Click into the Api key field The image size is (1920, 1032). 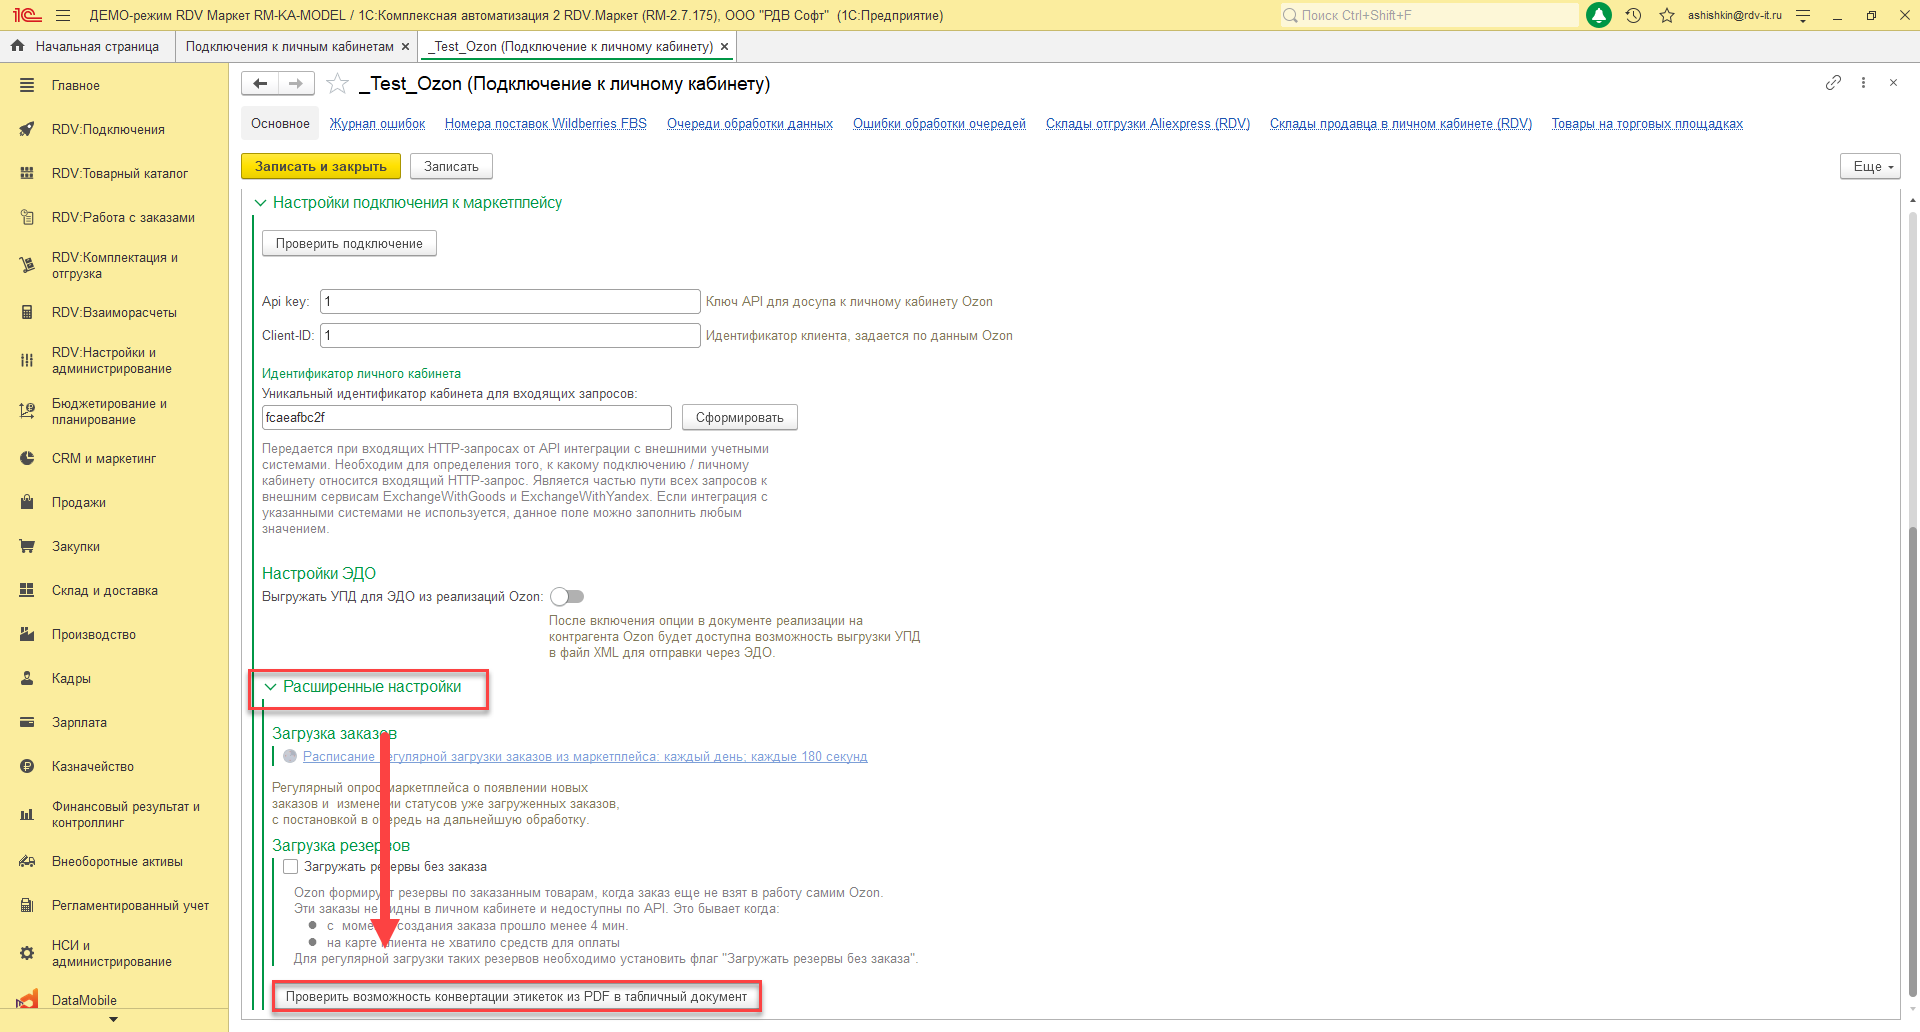coord(509,302)
